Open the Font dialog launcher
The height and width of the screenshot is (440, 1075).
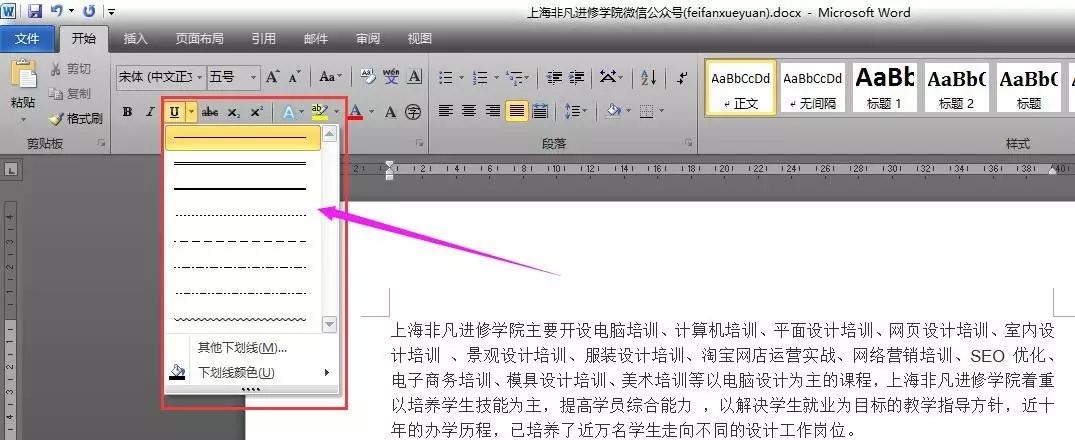tap(419, 143)
